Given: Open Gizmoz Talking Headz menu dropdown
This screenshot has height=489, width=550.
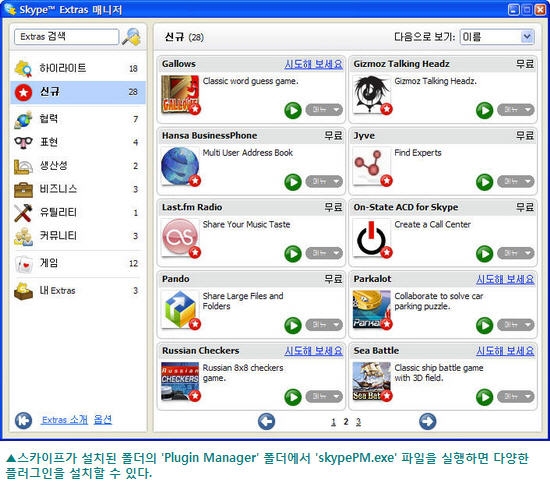Looking at the screenshot, I should click(x=516, y=110).
